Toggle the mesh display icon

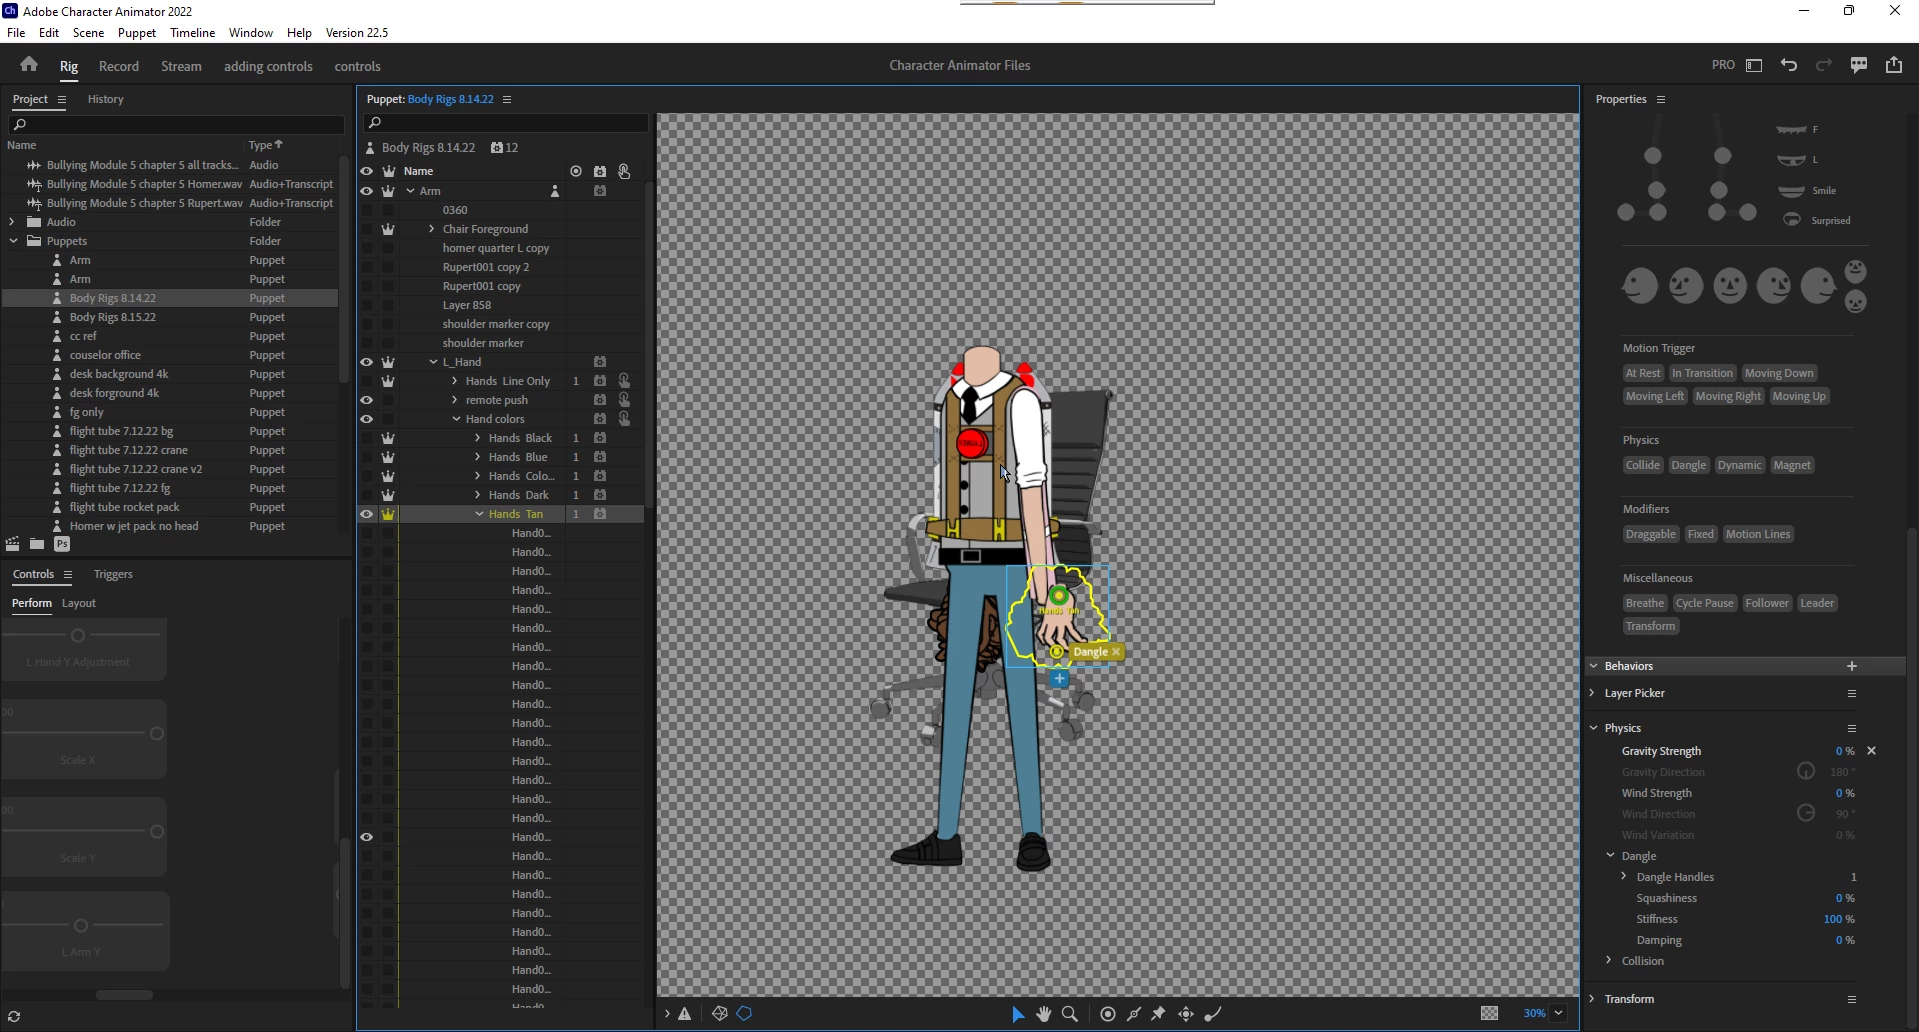click(720, 1014)
